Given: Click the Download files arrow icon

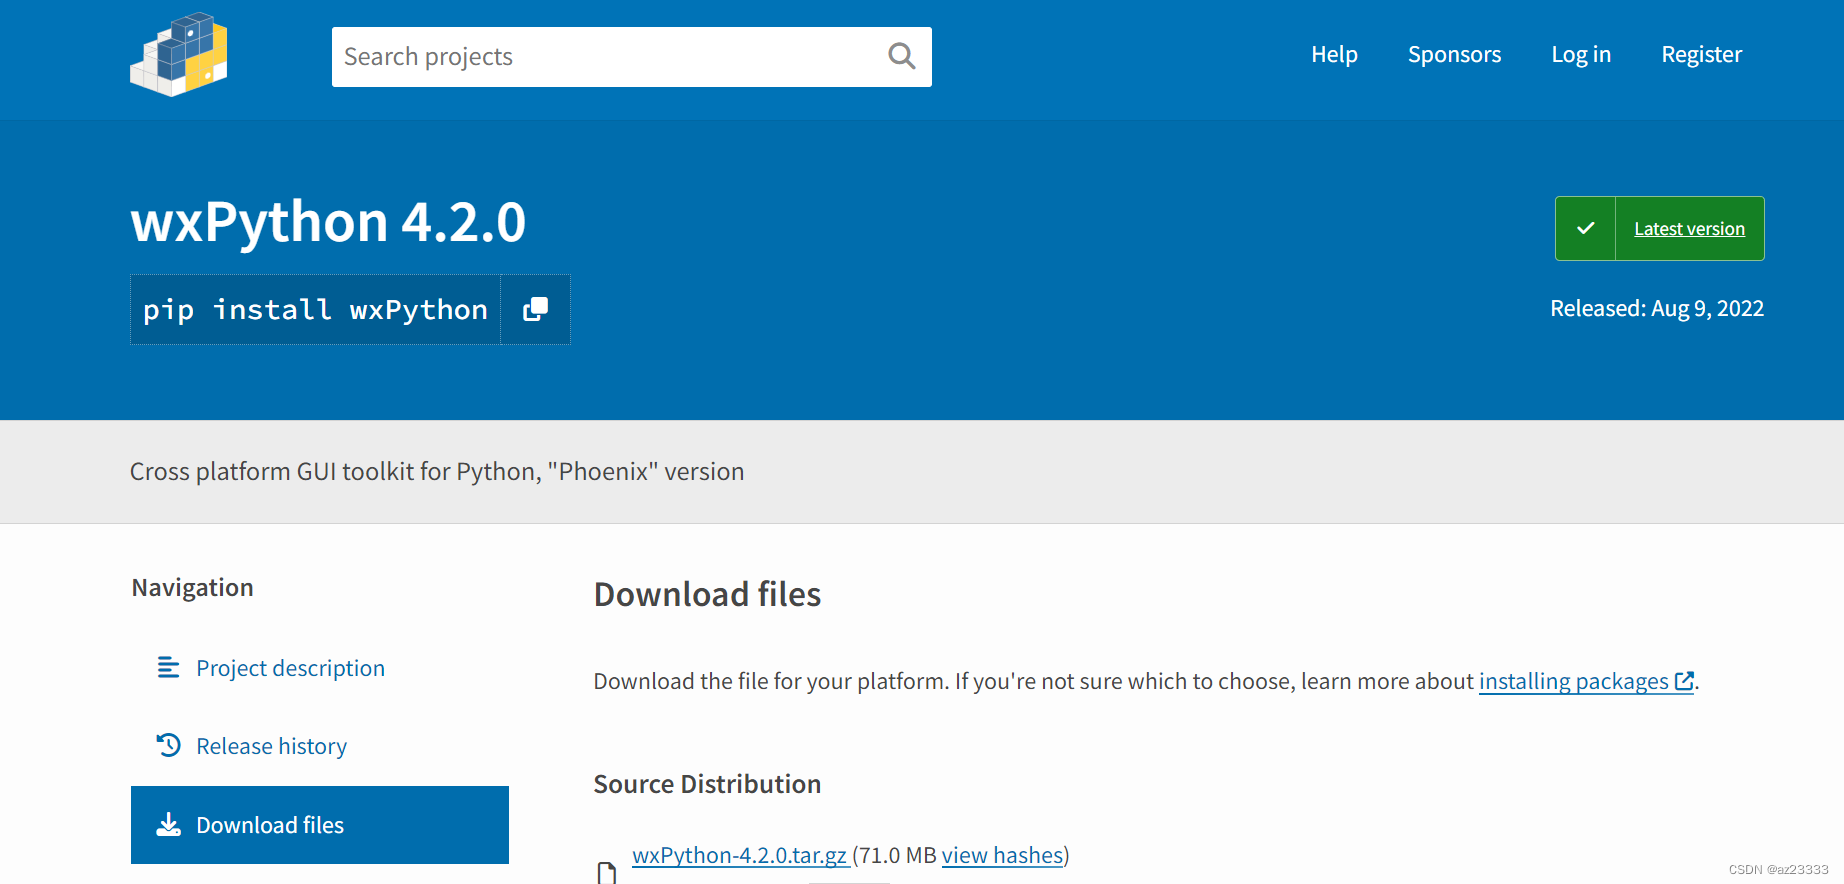Looking at the screenshot, I should [168, 824].
